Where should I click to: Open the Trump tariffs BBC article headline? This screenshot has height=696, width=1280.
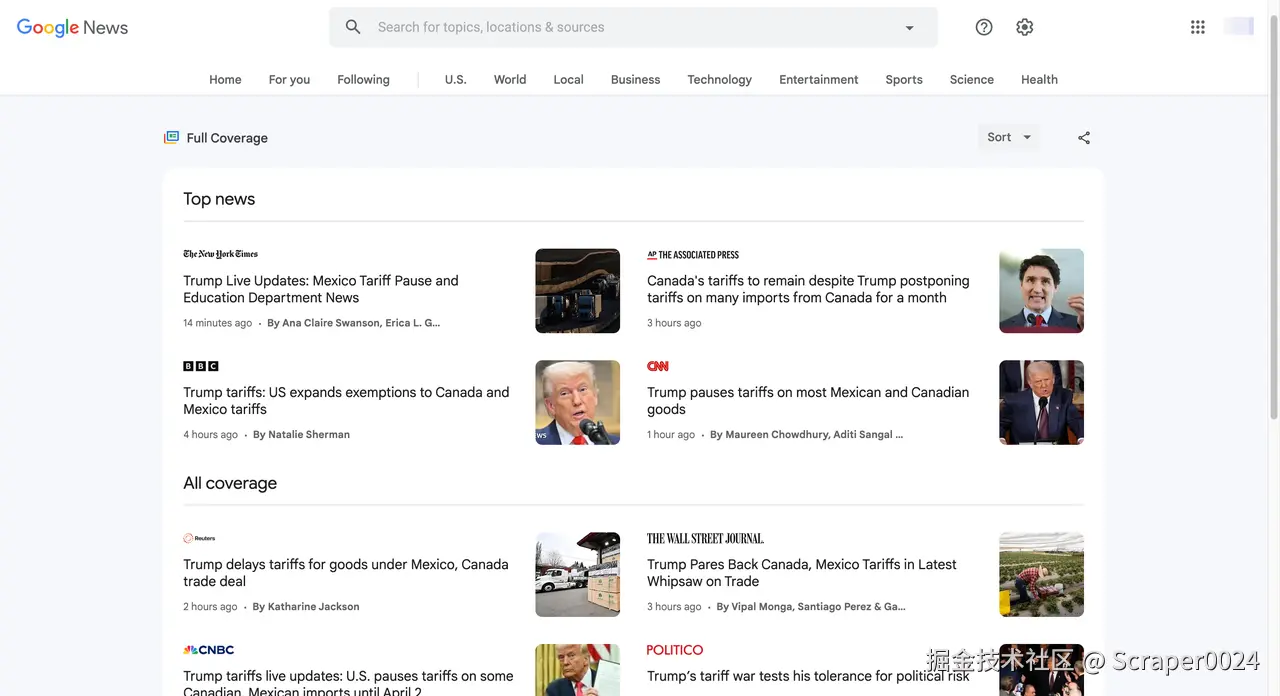346,401
